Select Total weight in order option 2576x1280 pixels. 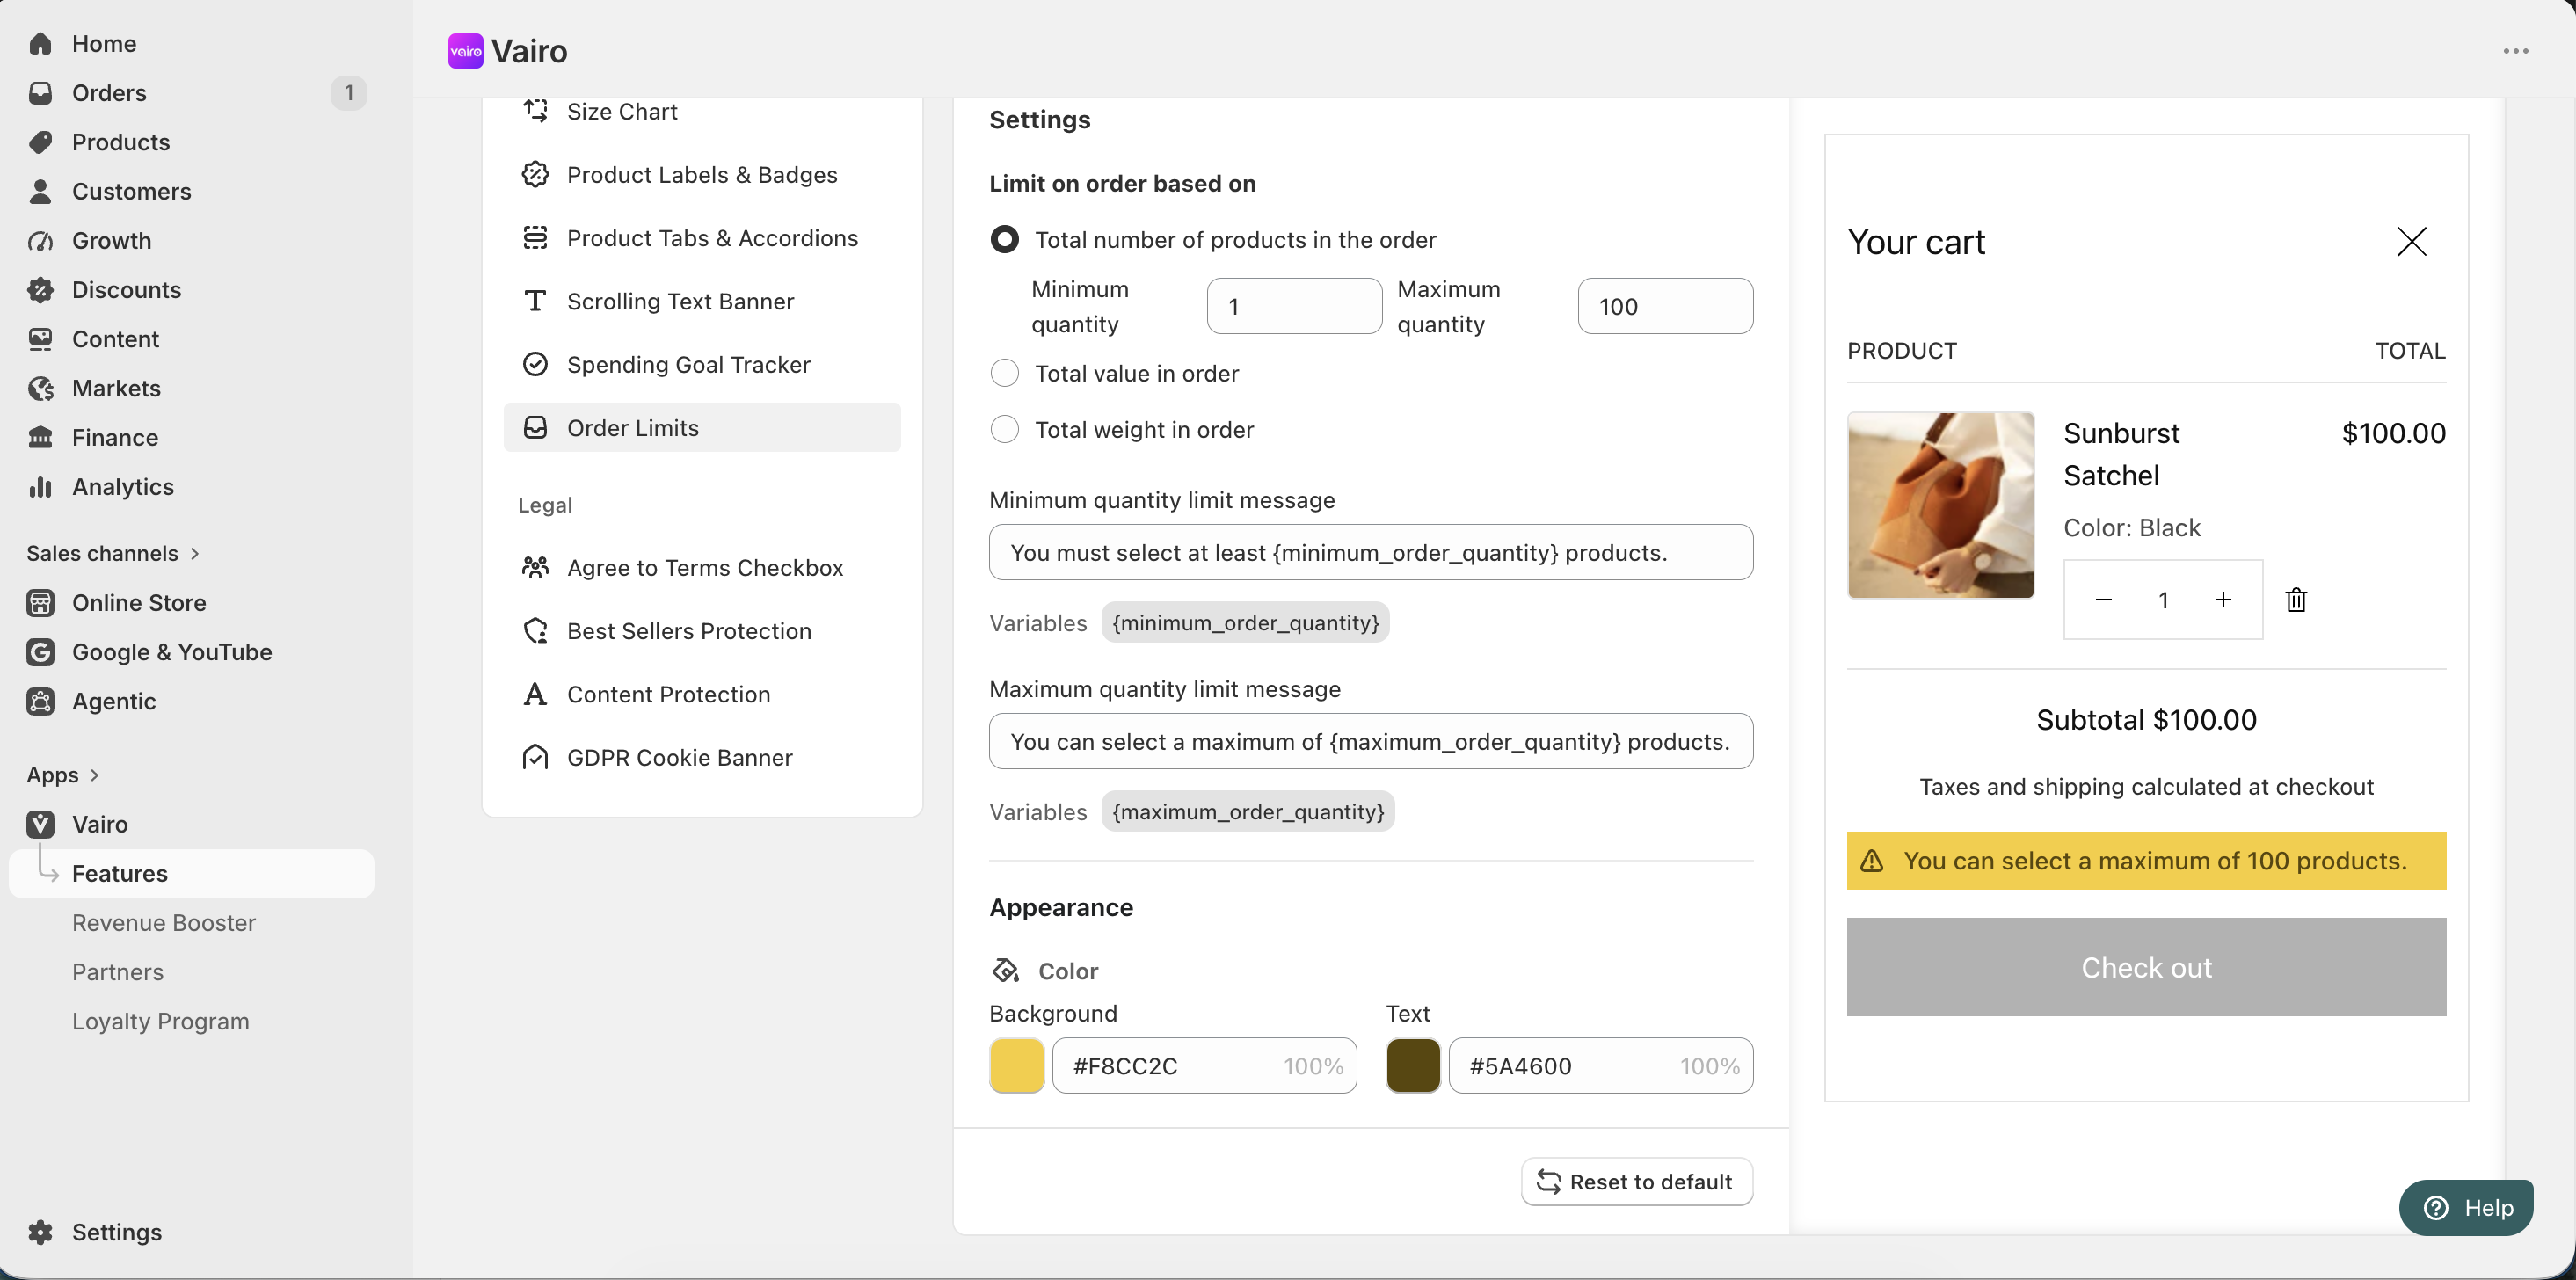pos(1004,430)
